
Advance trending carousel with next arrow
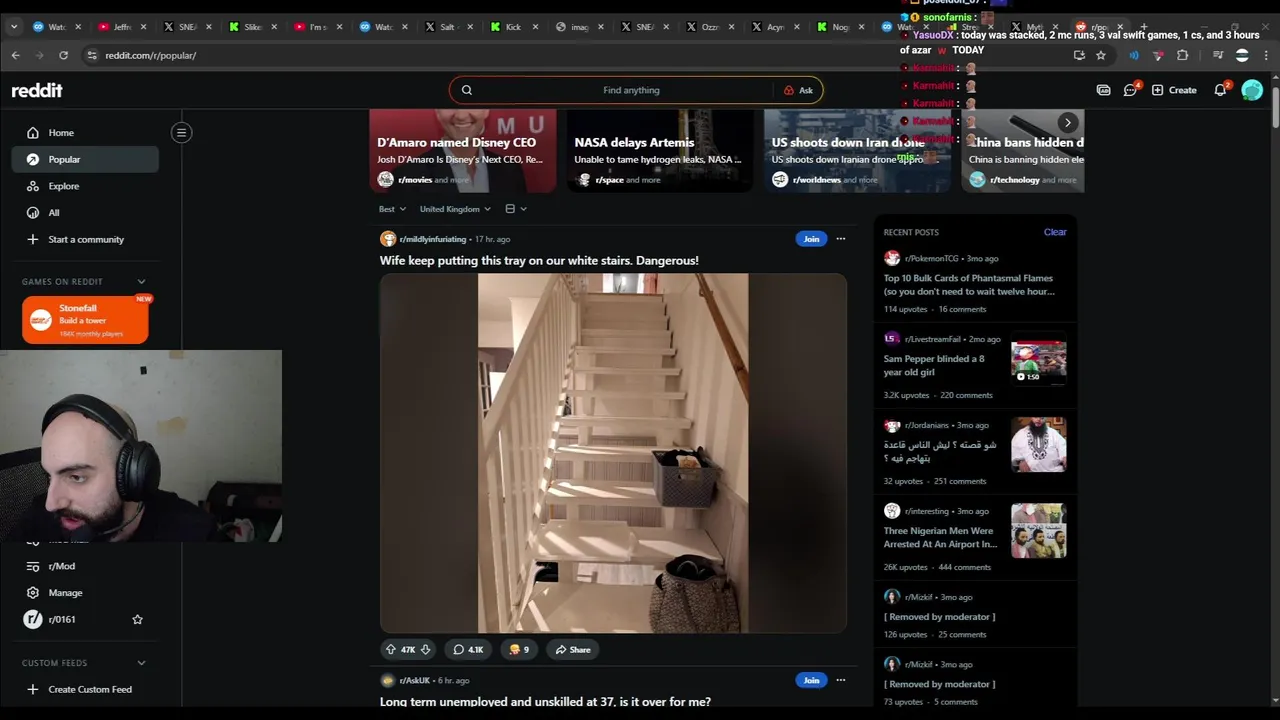click(x=1067, y=123)
